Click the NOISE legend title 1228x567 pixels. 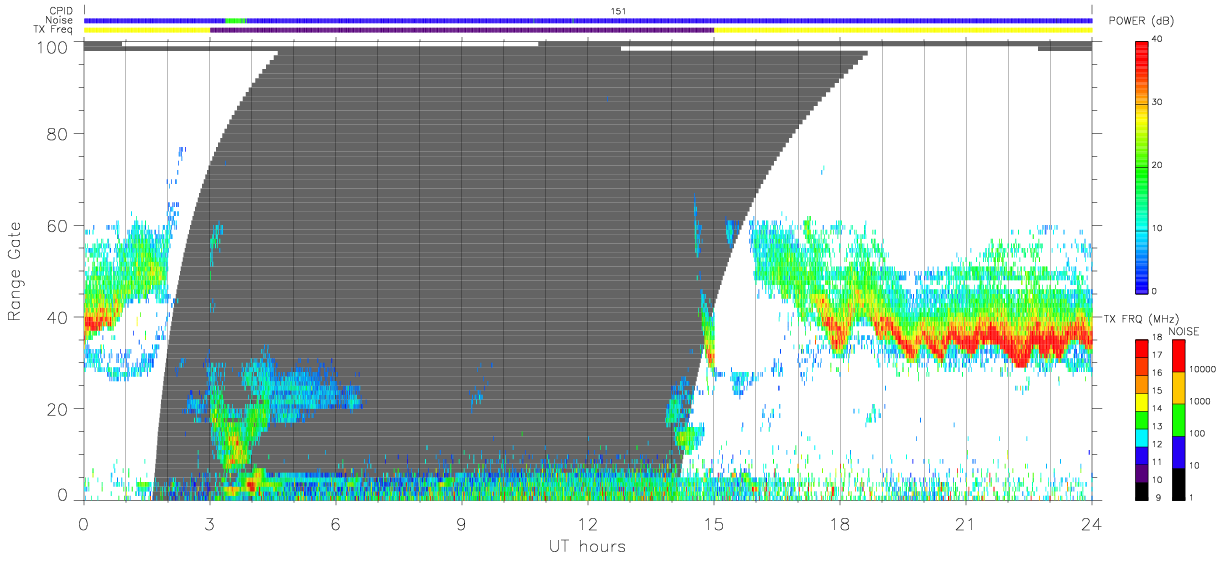click(x=1184, y=330)
